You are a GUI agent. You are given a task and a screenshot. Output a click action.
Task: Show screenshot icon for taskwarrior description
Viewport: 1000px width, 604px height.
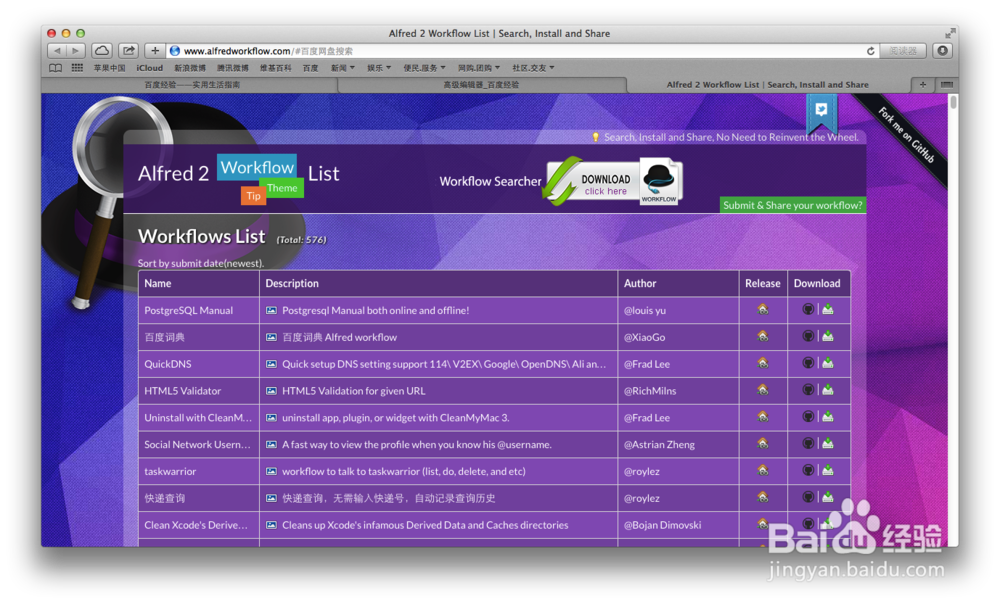click(x=271, y=471)
